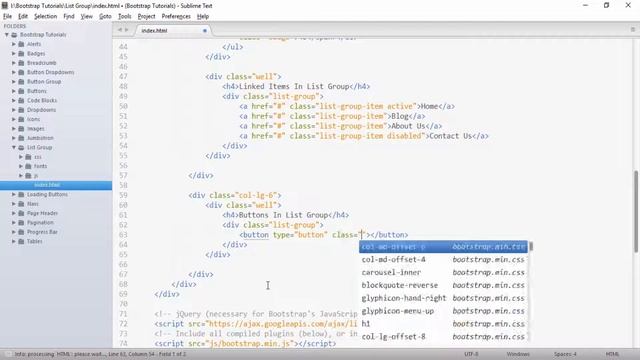Collapse the Bootstrap Tutorials root folder
The height and width of the screenshot is (360, 640).
coord(7,35)
